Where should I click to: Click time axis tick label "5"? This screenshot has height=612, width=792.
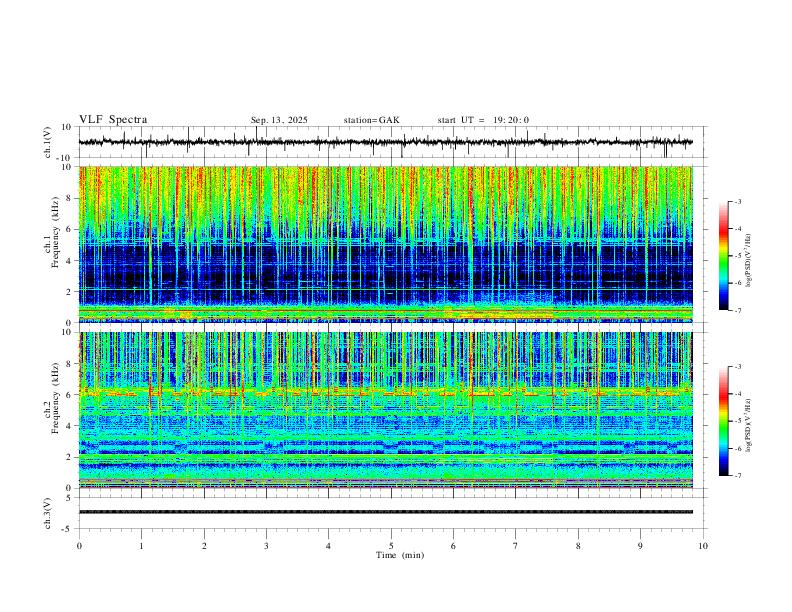(391, 546)
